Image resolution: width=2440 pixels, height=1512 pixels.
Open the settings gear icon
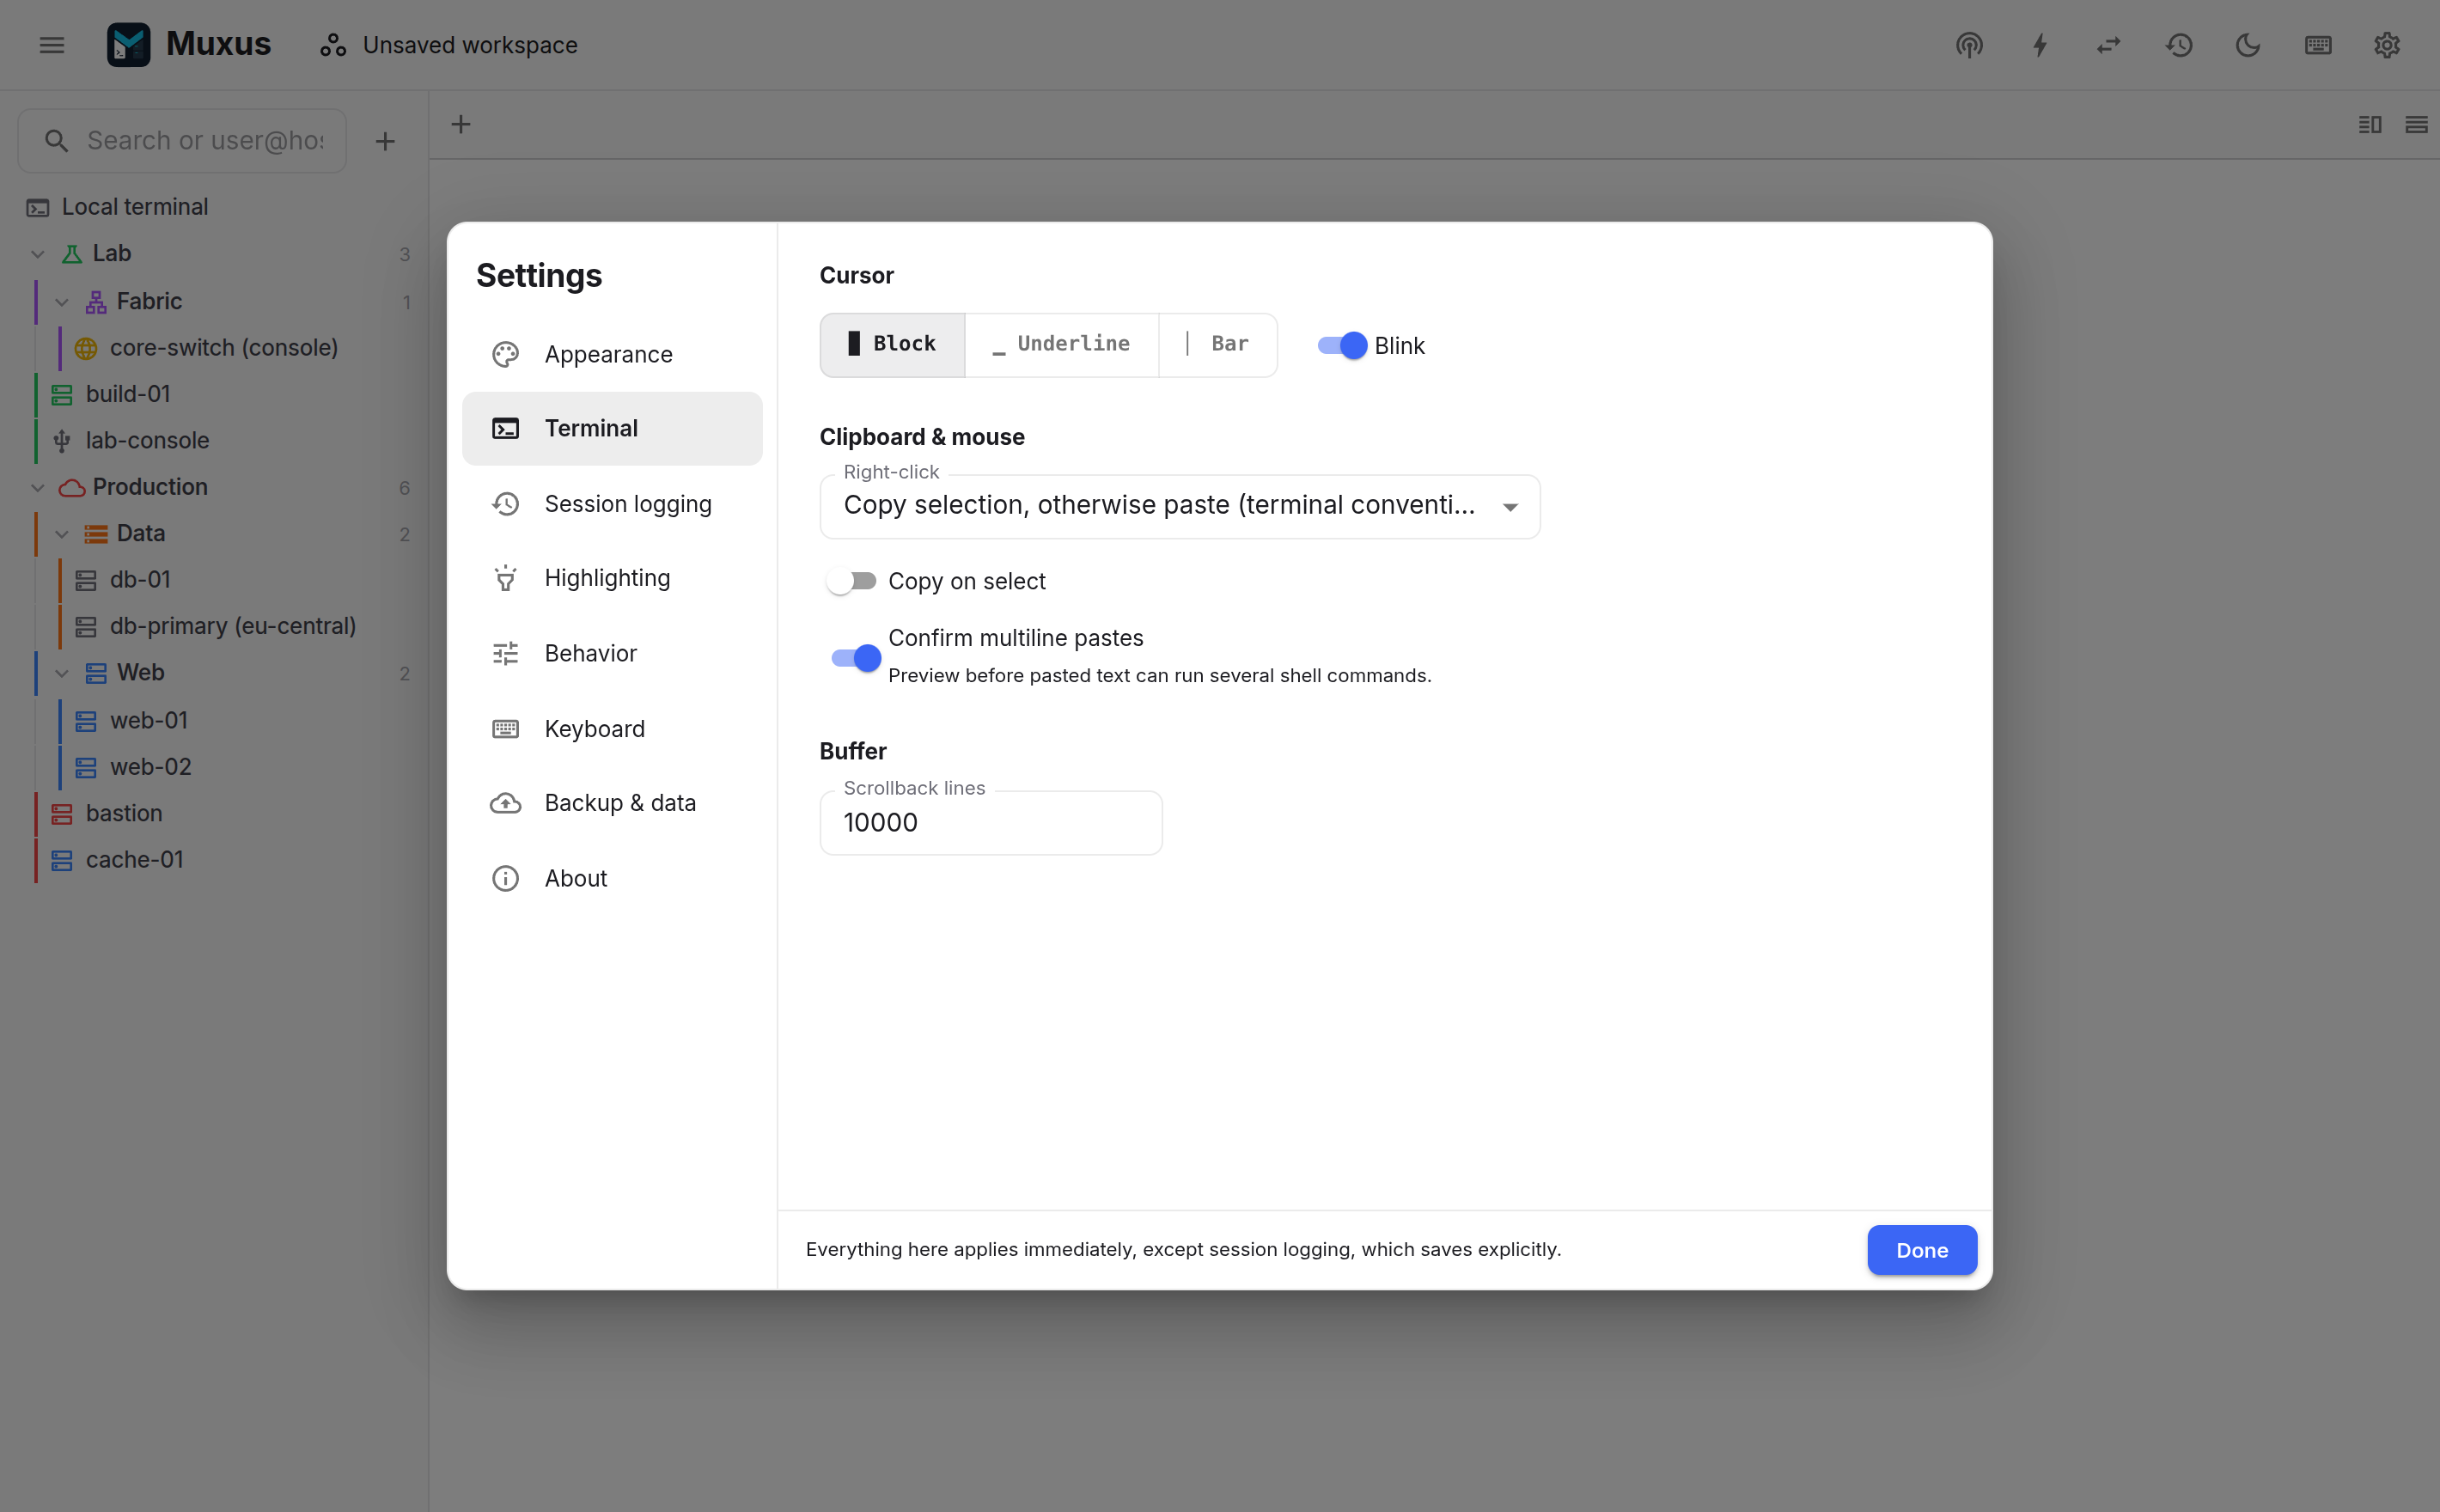(2387, 45)
